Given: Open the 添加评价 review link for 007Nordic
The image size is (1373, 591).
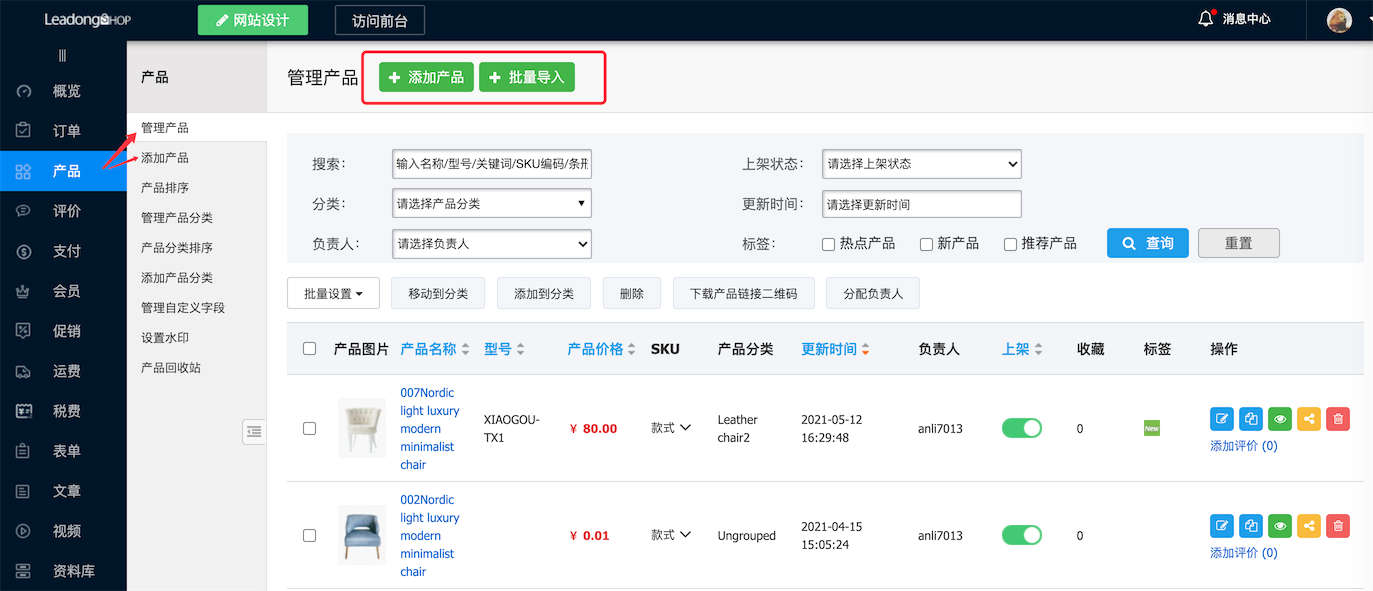Looking at the screenshot, I should click(1243, 445).
